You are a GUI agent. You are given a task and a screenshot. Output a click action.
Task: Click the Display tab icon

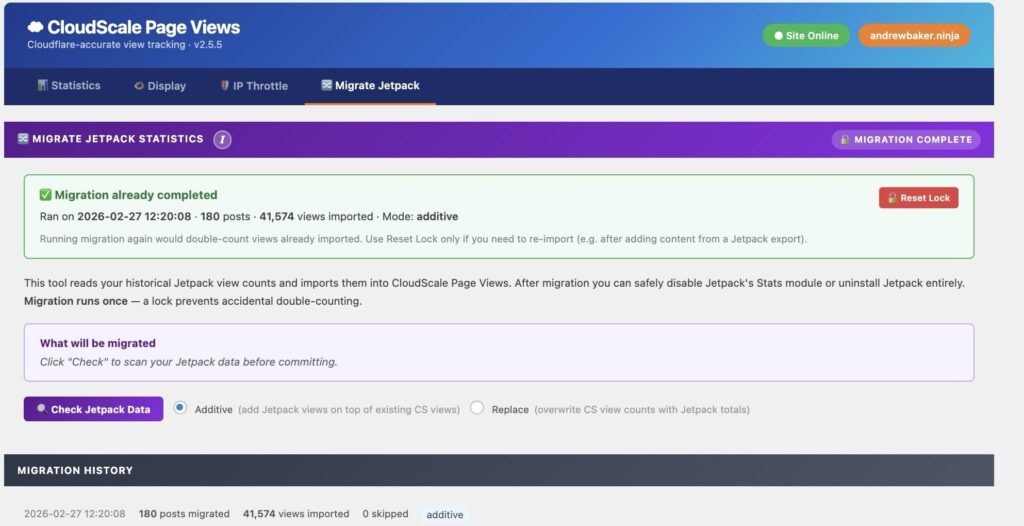pos(139,86)
